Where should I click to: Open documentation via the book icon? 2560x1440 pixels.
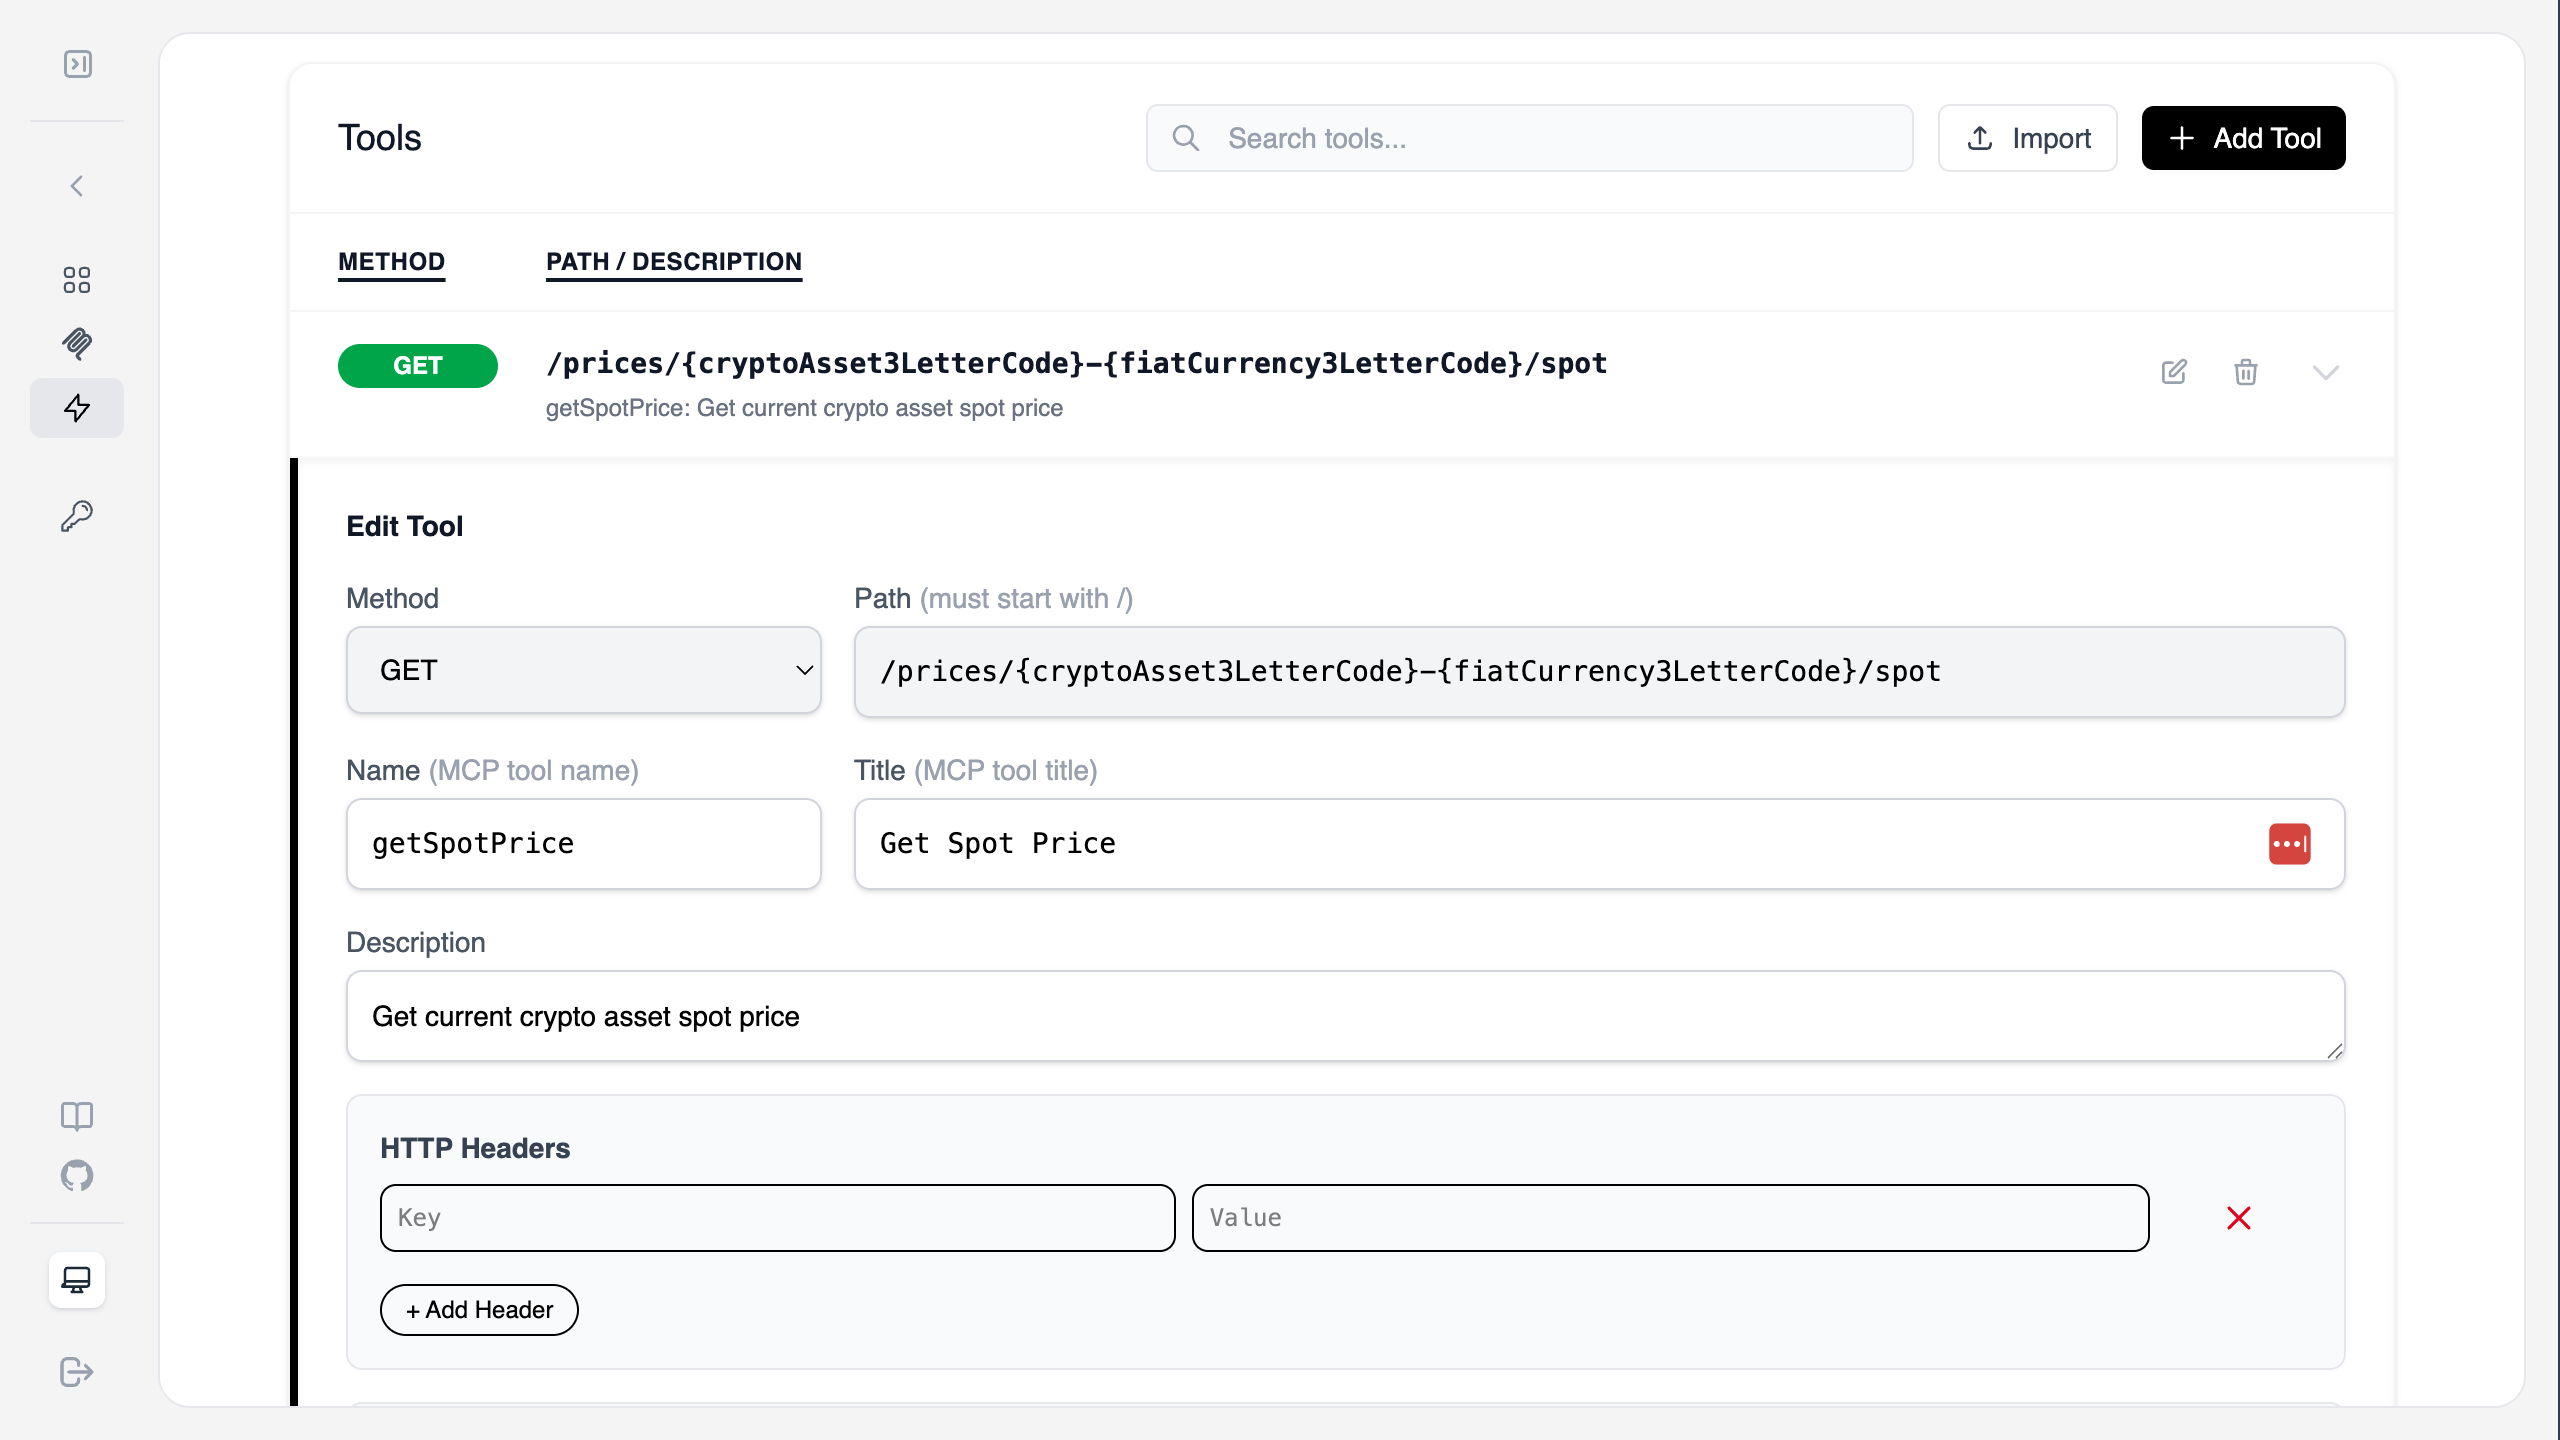point(77,1116)
